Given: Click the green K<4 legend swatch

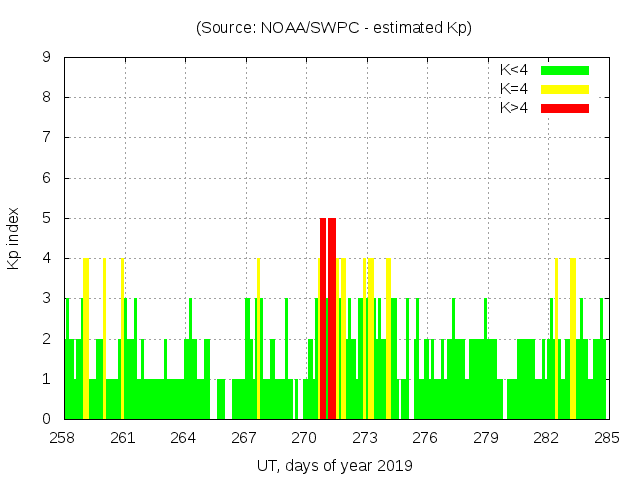Looking at the screenshot, I should (x=565, y=70).
